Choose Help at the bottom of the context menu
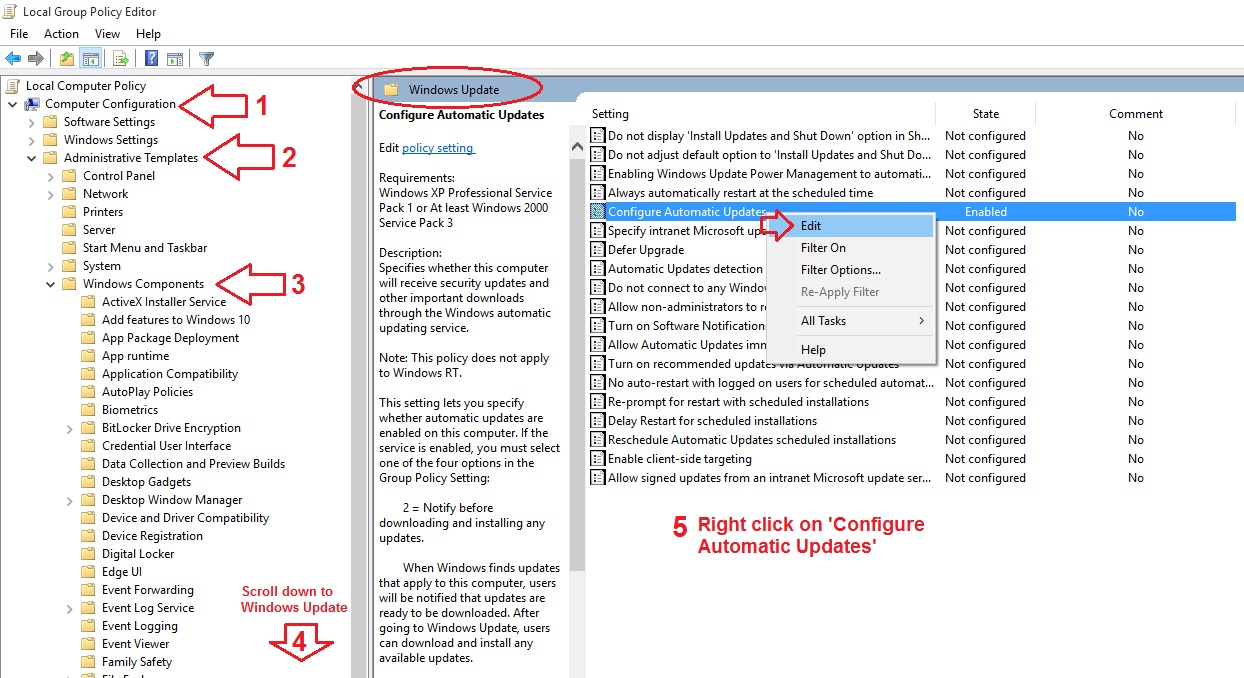1244x678 pixels. [850, 350]
